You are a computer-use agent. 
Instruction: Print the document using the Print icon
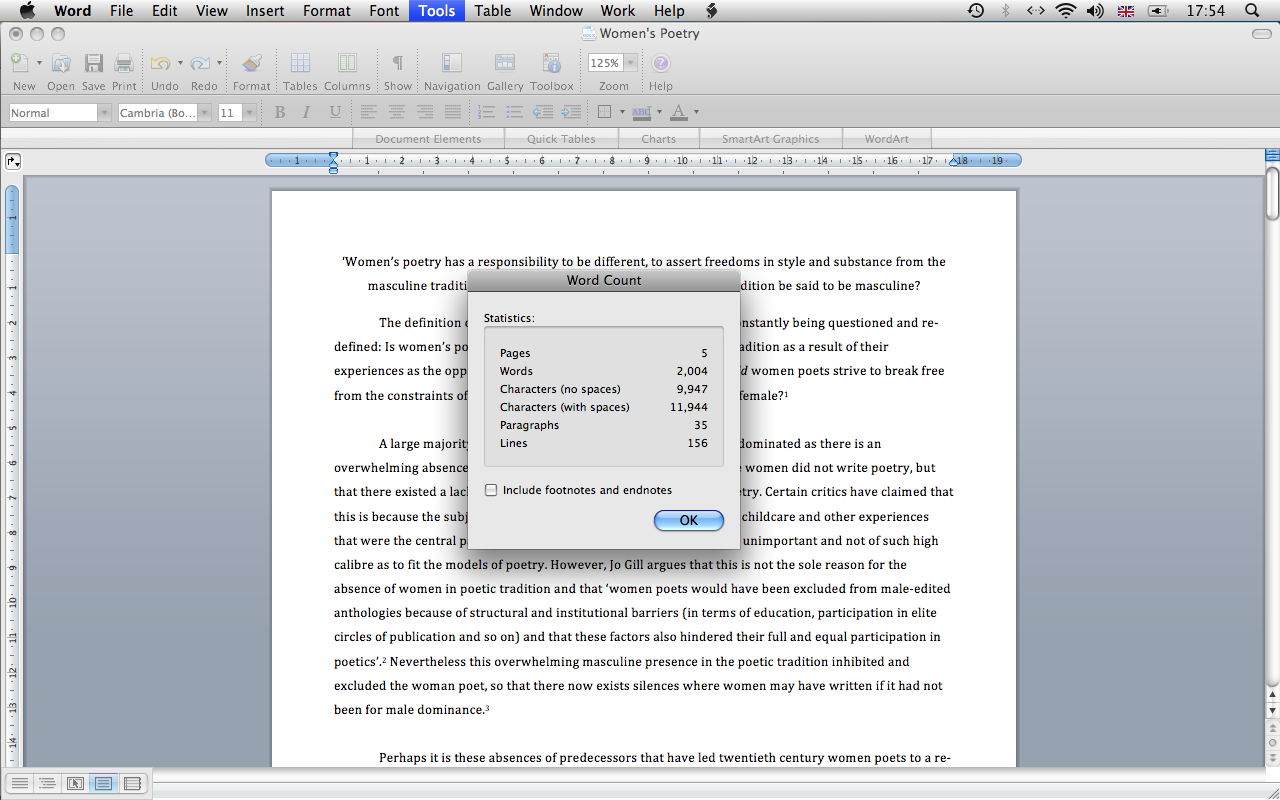[124, 63]
